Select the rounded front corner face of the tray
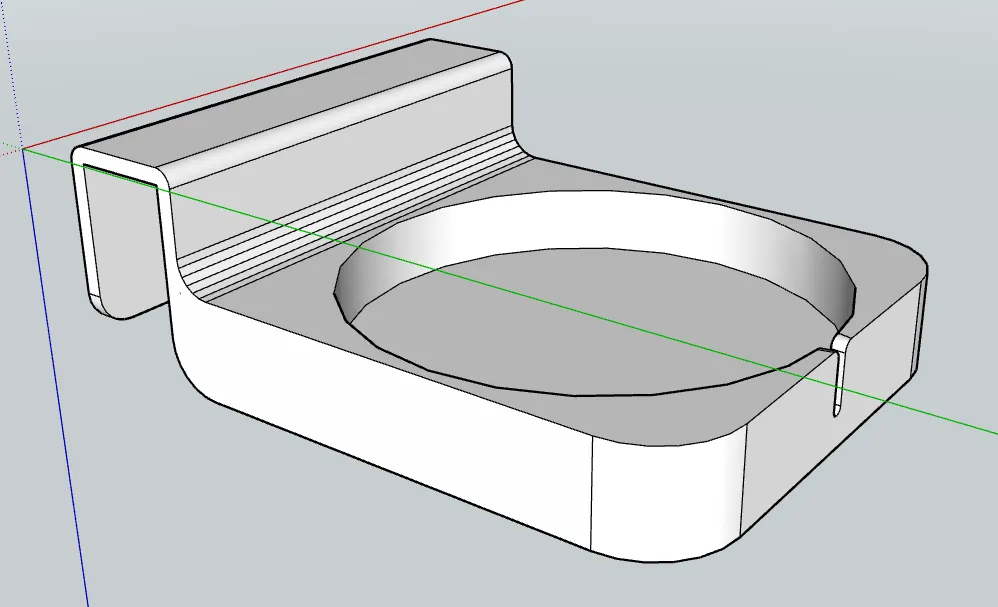Viewport: 998px width, 607px height. (x=668, y=499)
